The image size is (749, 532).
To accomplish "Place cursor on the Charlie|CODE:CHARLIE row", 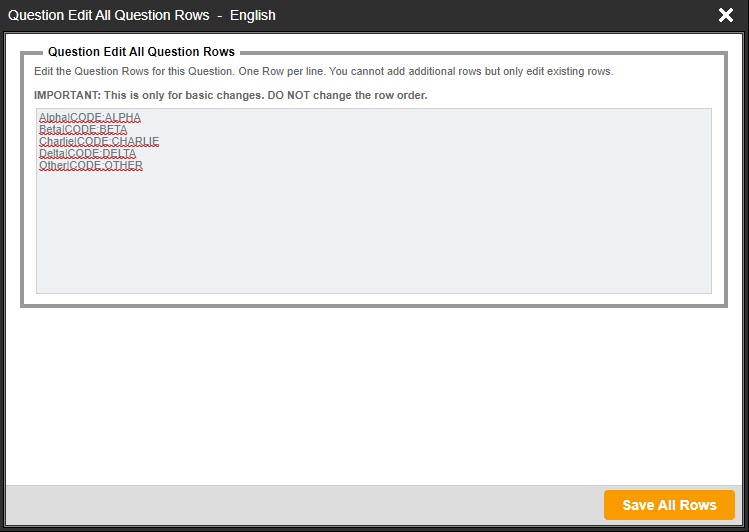I will (x=99, y=142).
